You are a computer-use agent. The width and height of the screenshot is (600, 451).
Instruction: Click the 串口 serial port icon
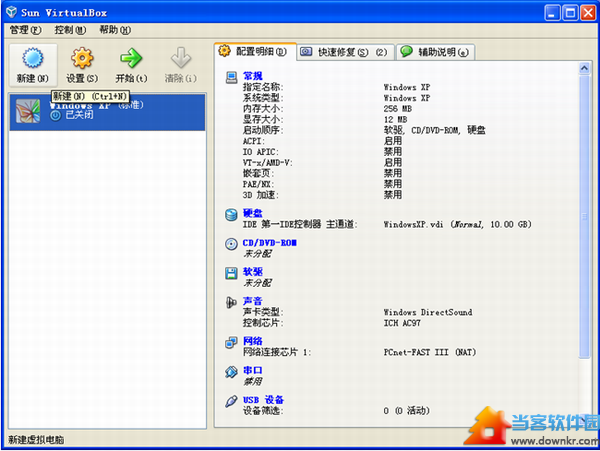pyautogui.click(x=231, y=372)
